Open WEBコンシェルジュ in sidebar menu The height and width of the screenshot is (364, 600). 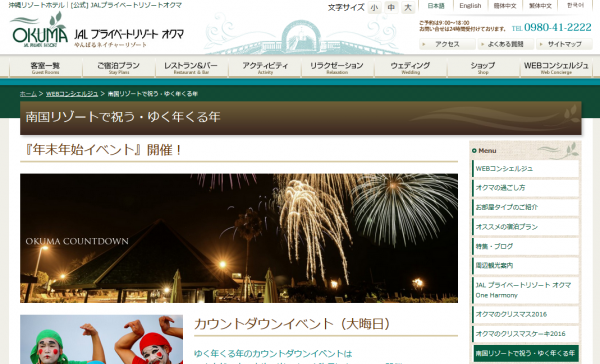pos(525,169)
